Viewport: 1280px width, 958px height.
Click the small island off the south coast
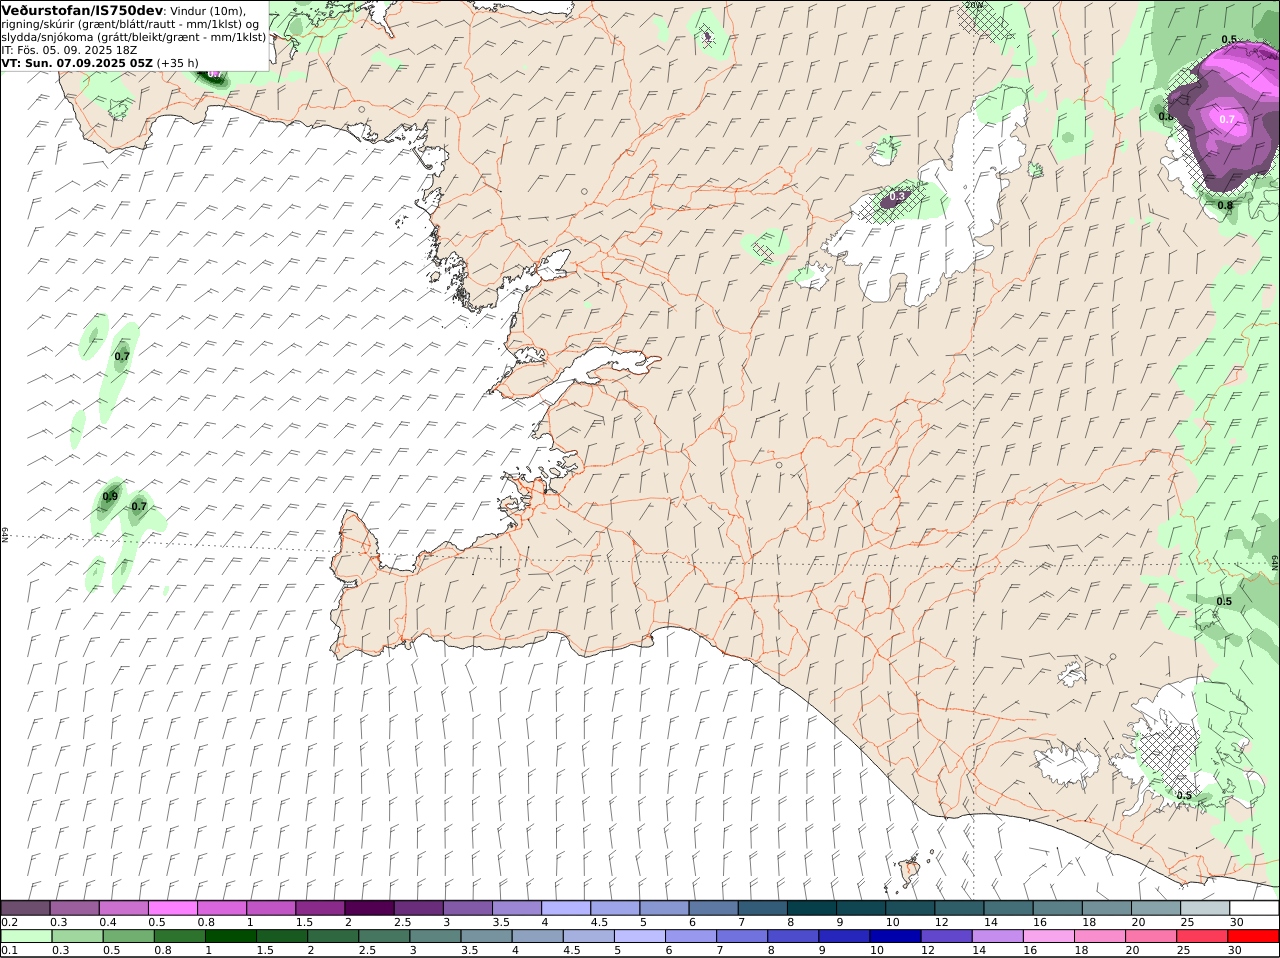click(909, 869)
